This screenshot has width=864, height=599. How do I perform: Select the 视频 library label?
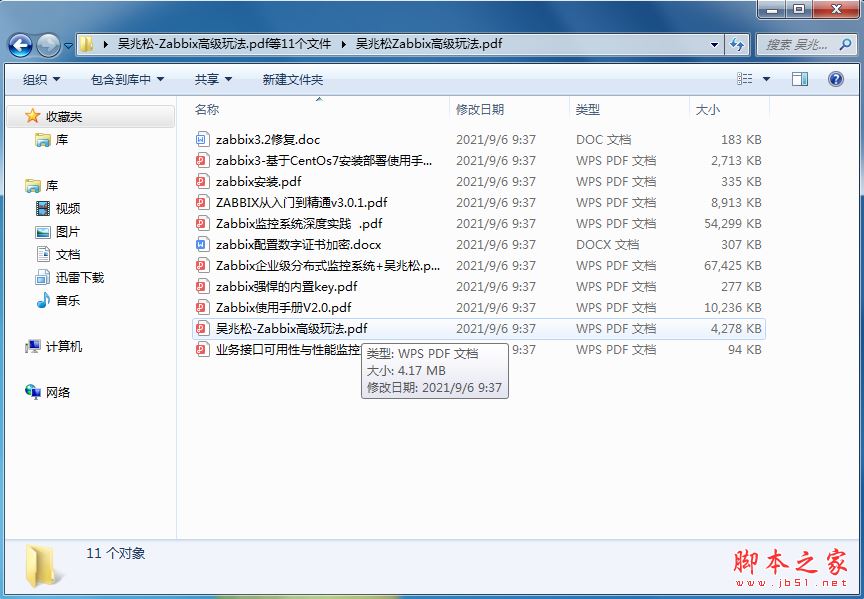click(68, 208)
